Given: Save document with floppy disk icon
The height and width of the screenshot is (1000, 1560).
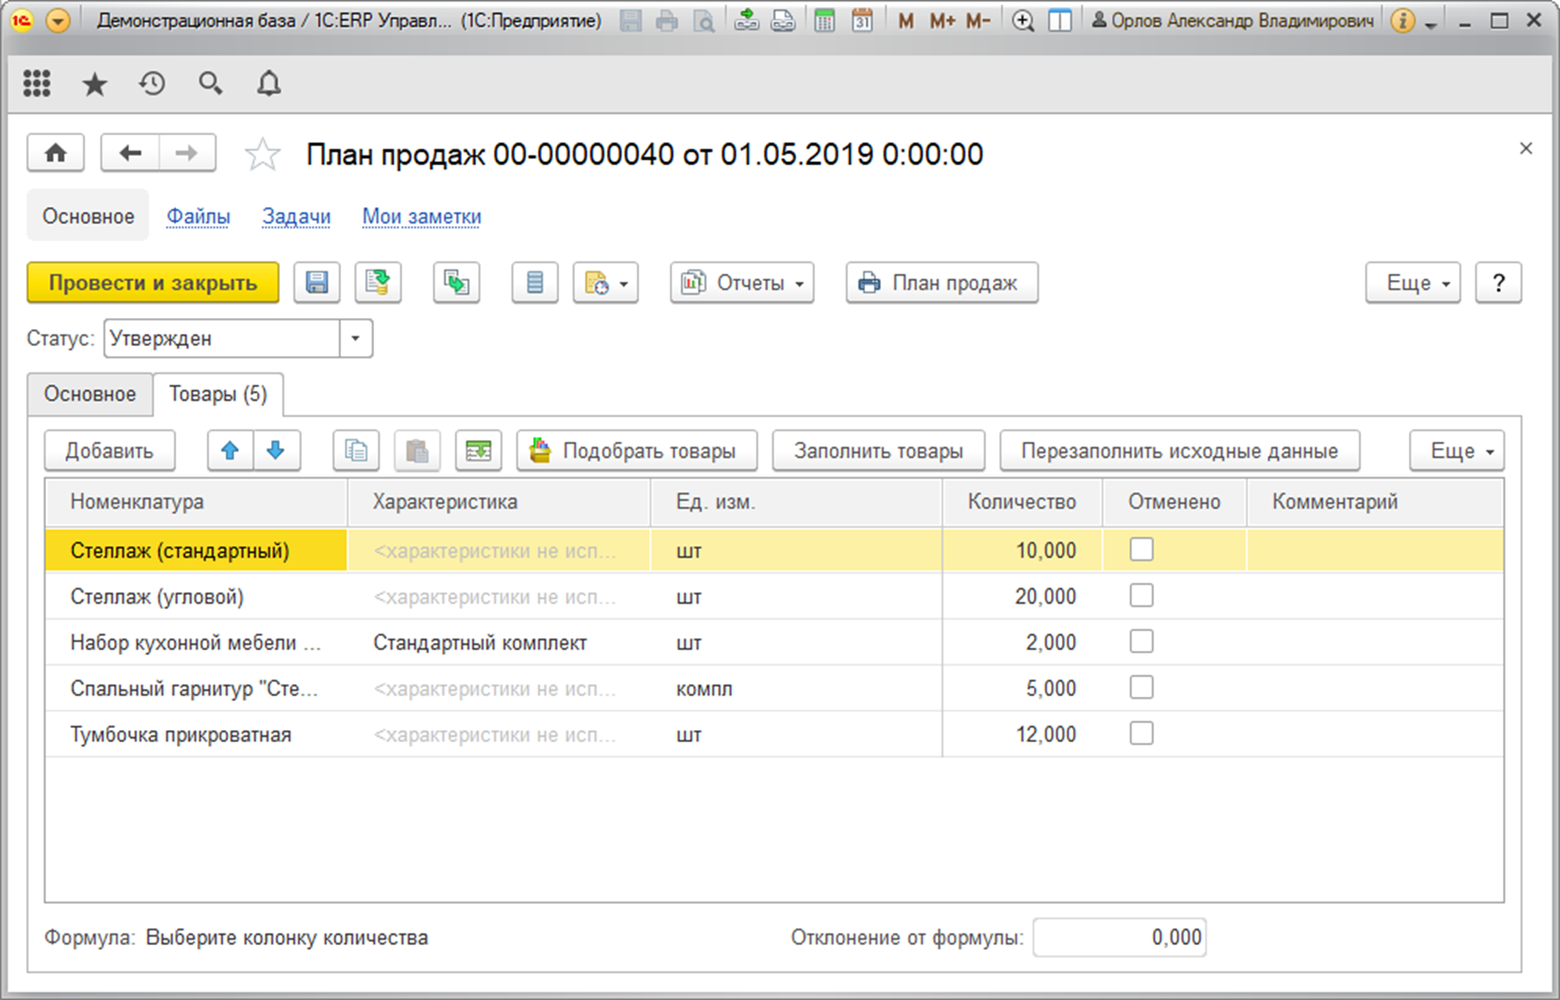Looking at the screenshot, I should tap(317, 283).
